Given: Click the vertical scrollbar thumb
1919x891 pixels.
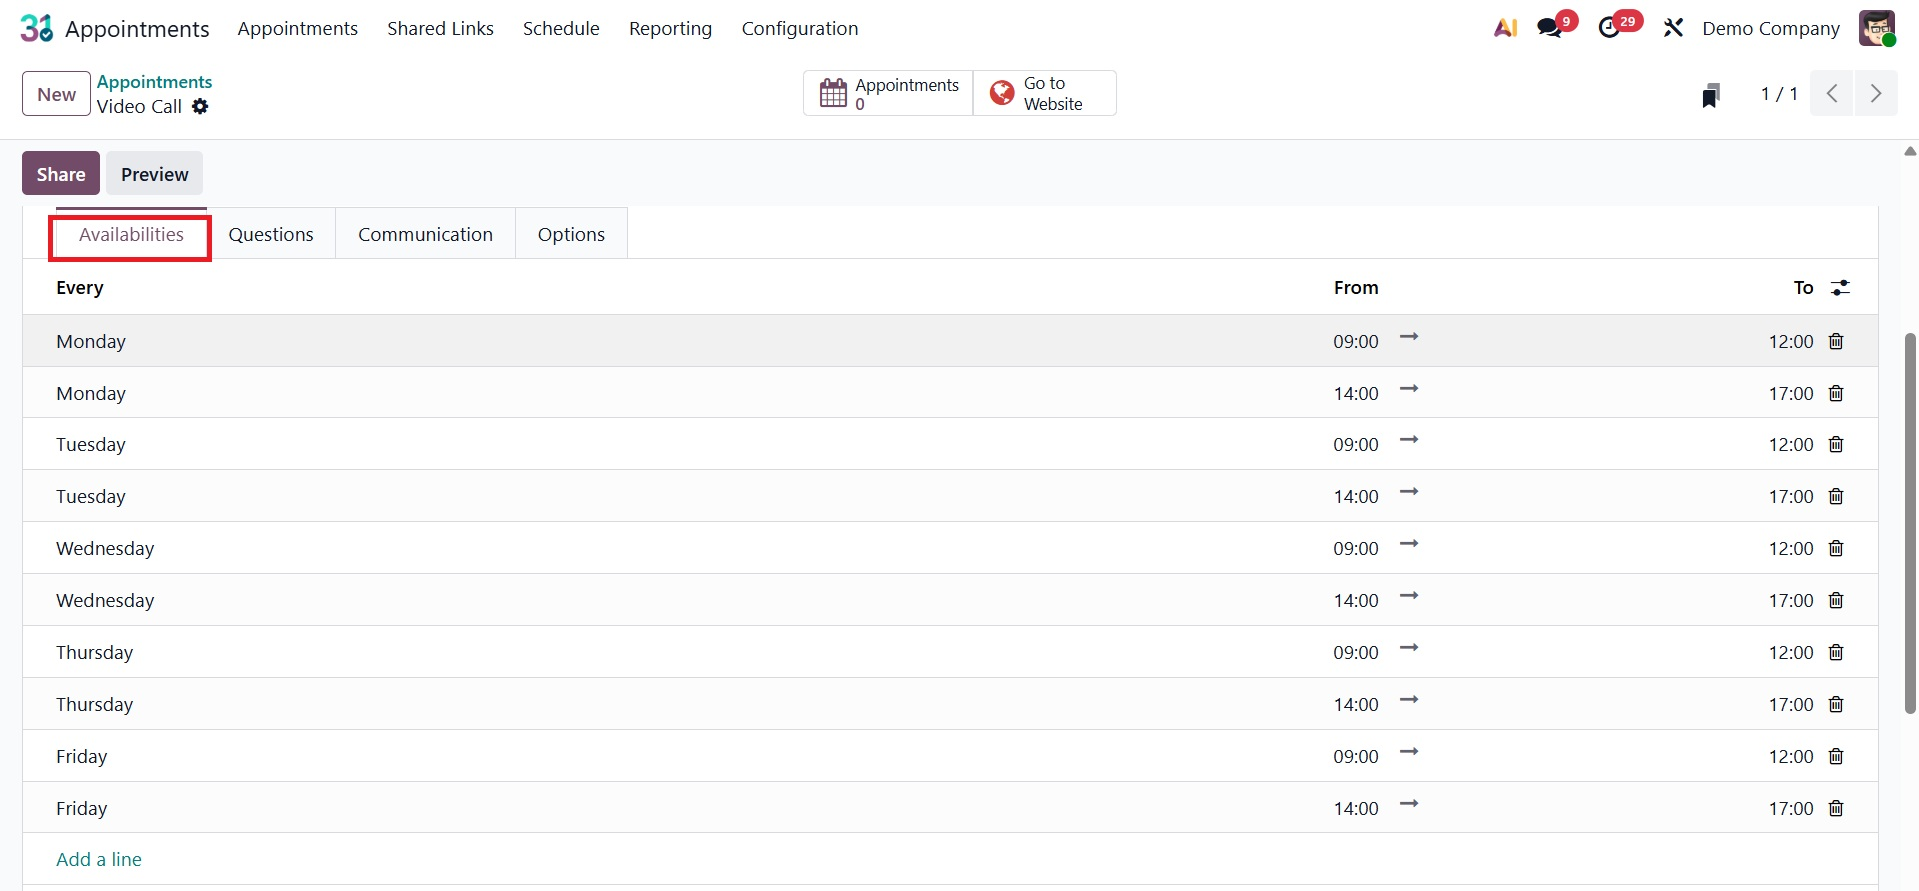Looking at the screenshot, I should pyautogui.click(x=1909, y=520).
